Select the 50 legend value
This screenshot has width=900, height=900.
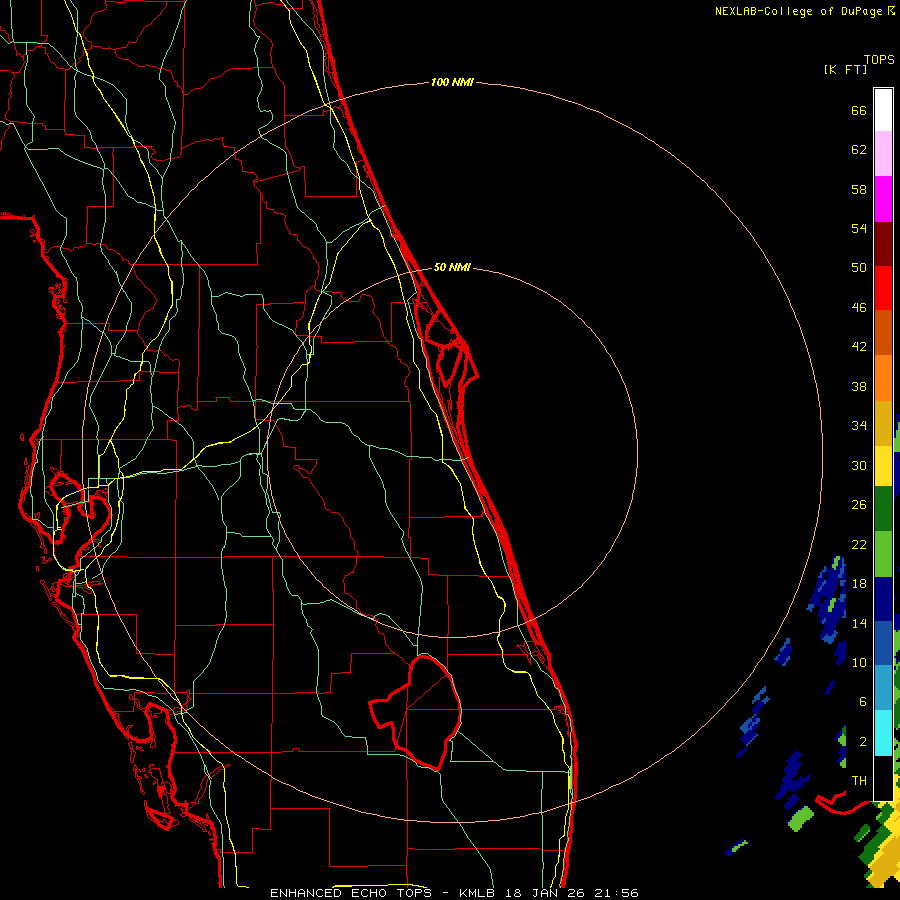[x=859, y=268]
